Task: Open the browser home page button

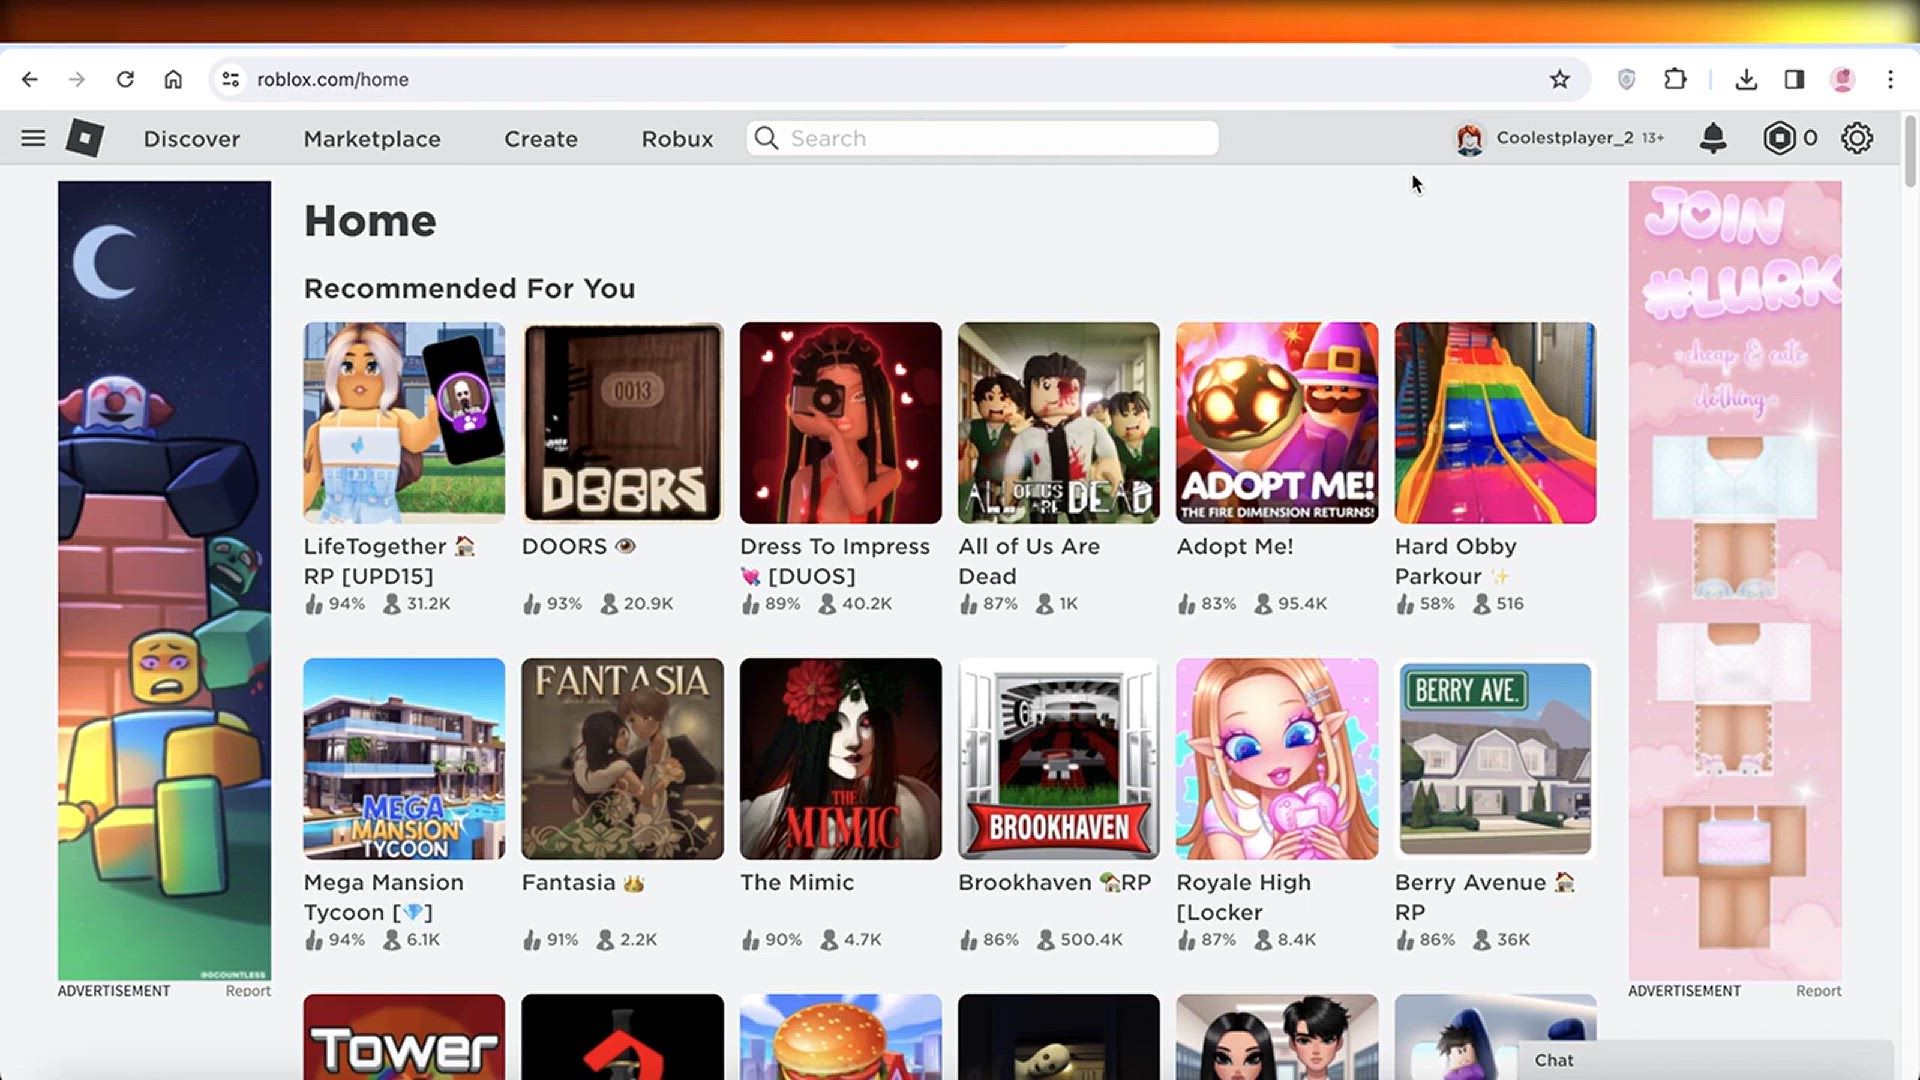Action: pos(173,79)
